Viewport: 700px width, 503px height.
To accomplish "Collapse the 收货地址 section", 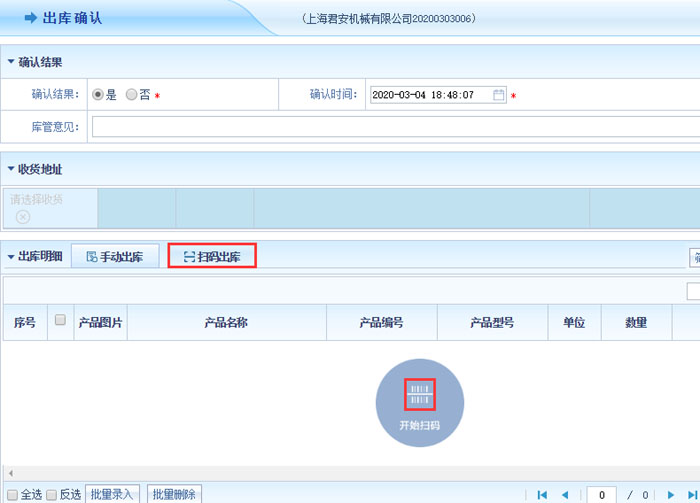I will coord(11,169).
